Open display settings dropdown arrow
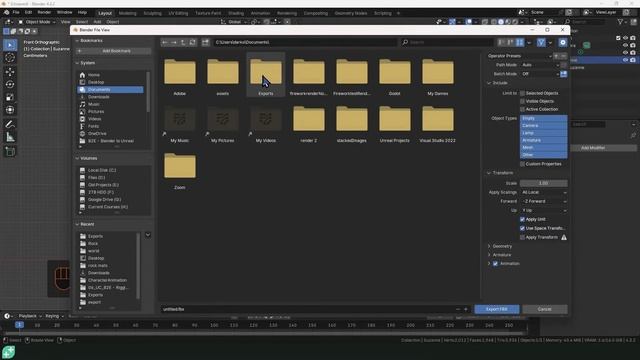 coord(529,42)
